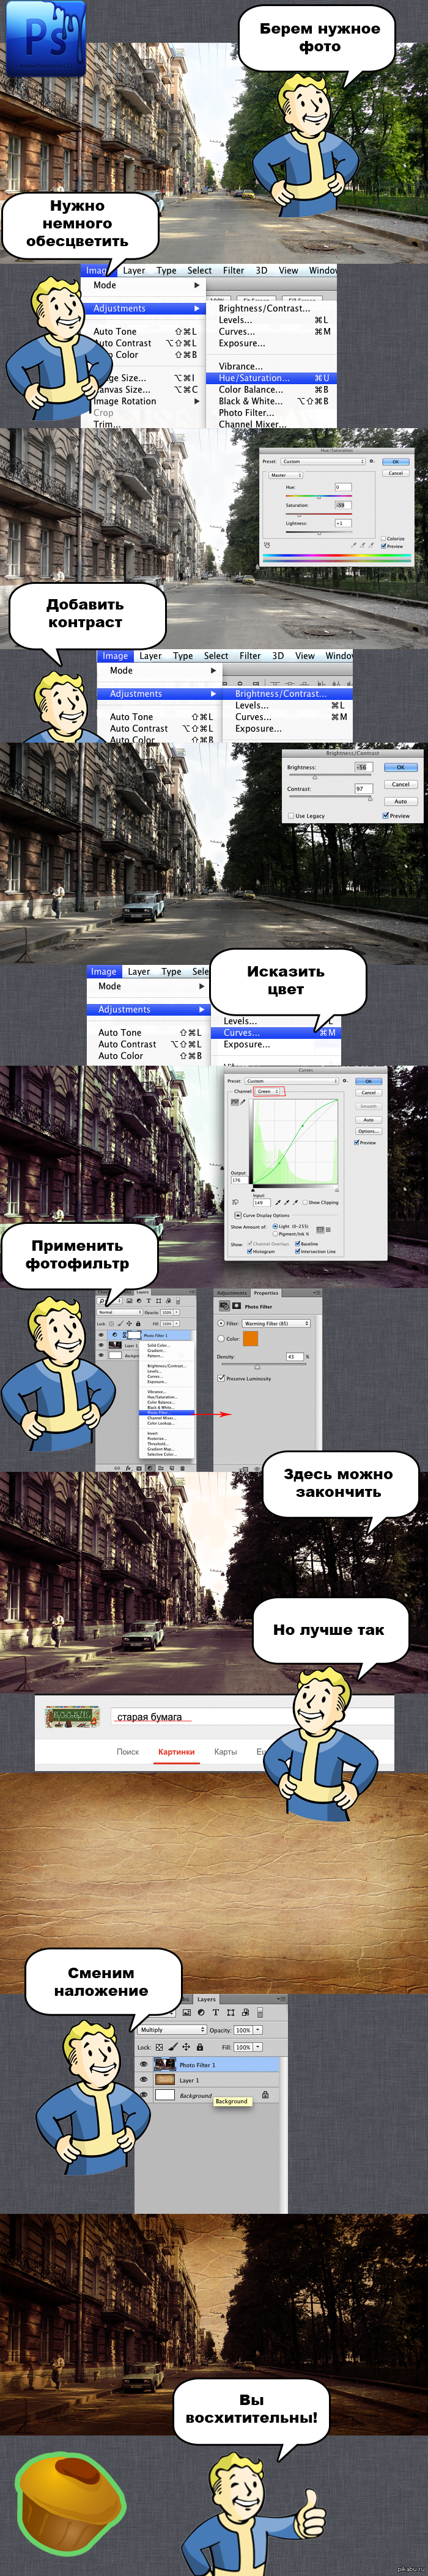Hide Photo Filter 1 layer with eye icon

click(x=144, y=2065)
